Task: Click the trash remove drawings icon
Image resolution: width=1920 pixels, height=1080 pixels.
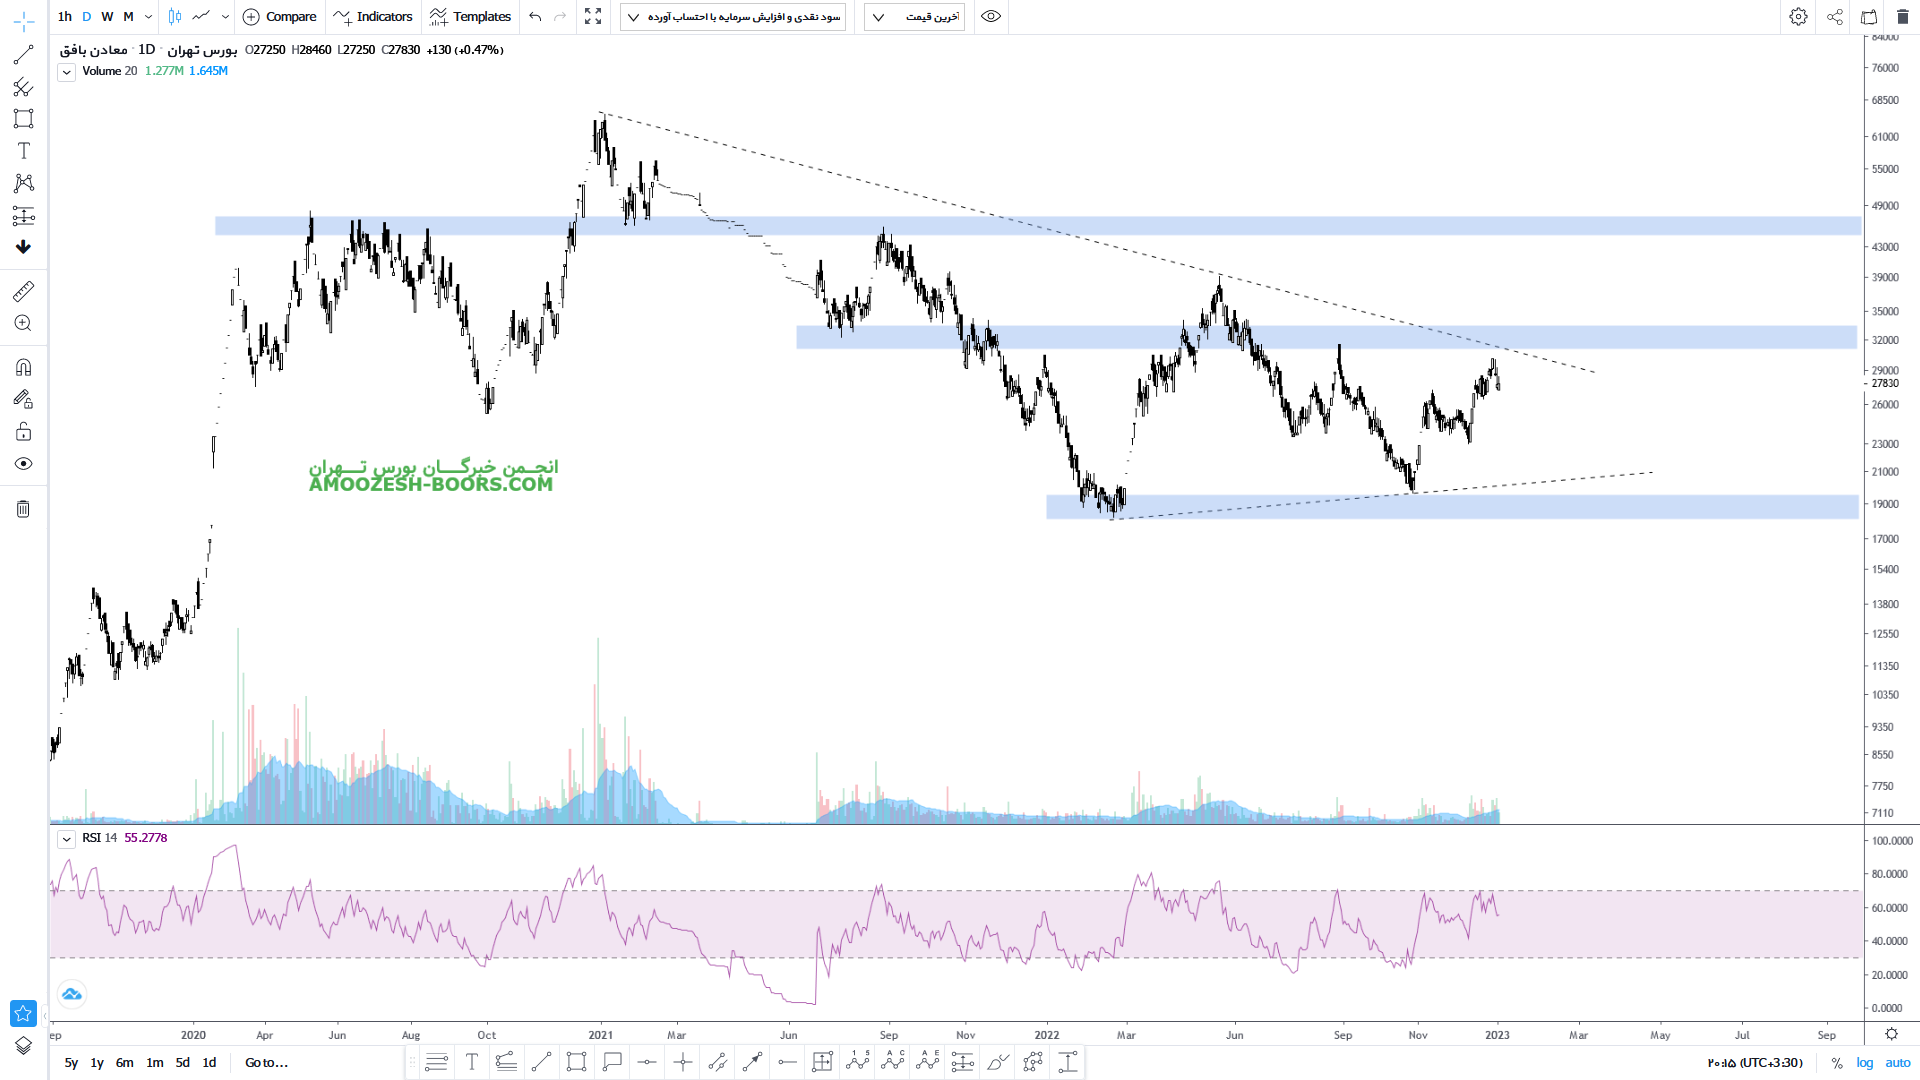Action: (23, 509)
